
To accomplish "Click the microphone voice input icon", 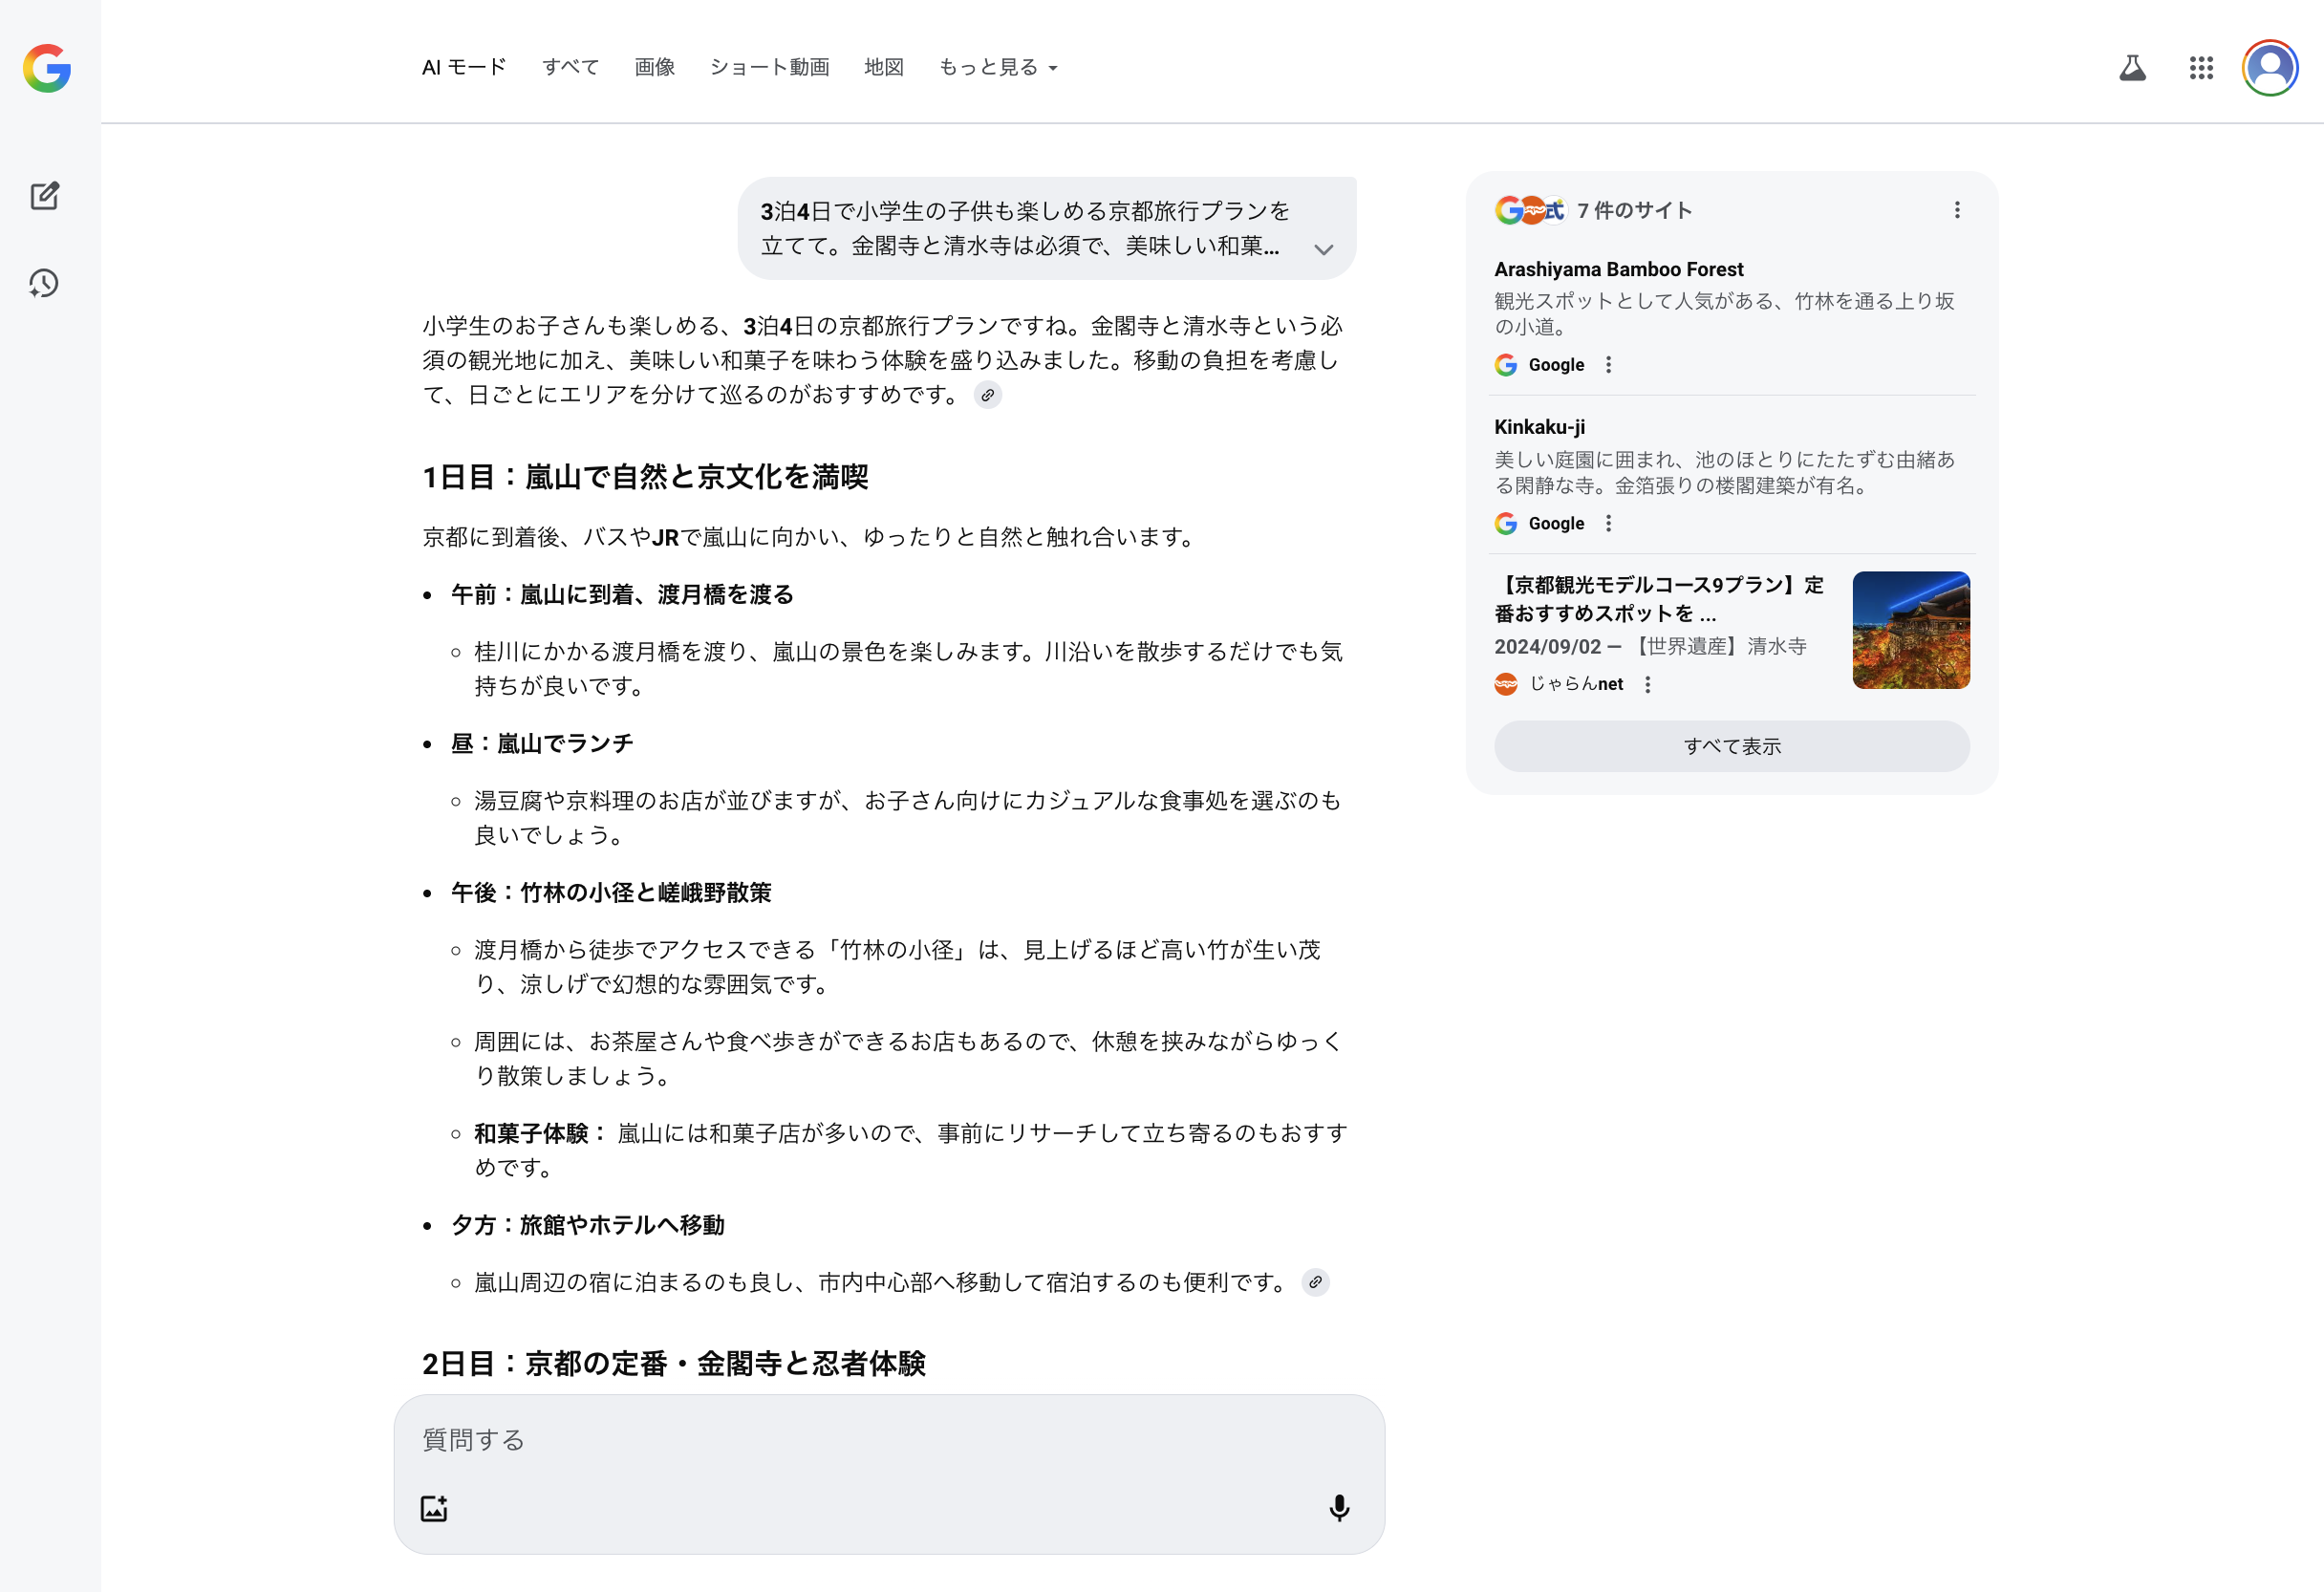I will [x=1338, y=1508].
